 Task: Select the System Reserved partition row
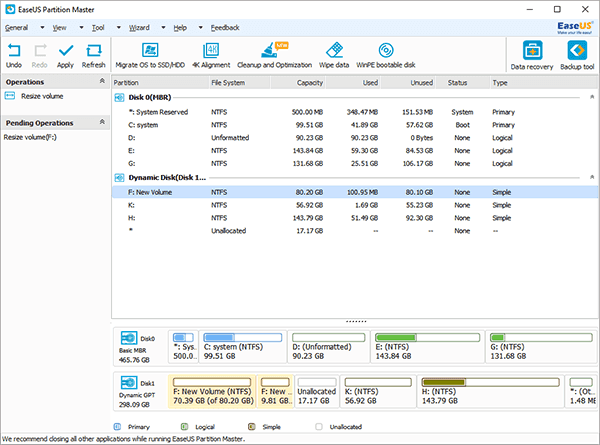355,112
